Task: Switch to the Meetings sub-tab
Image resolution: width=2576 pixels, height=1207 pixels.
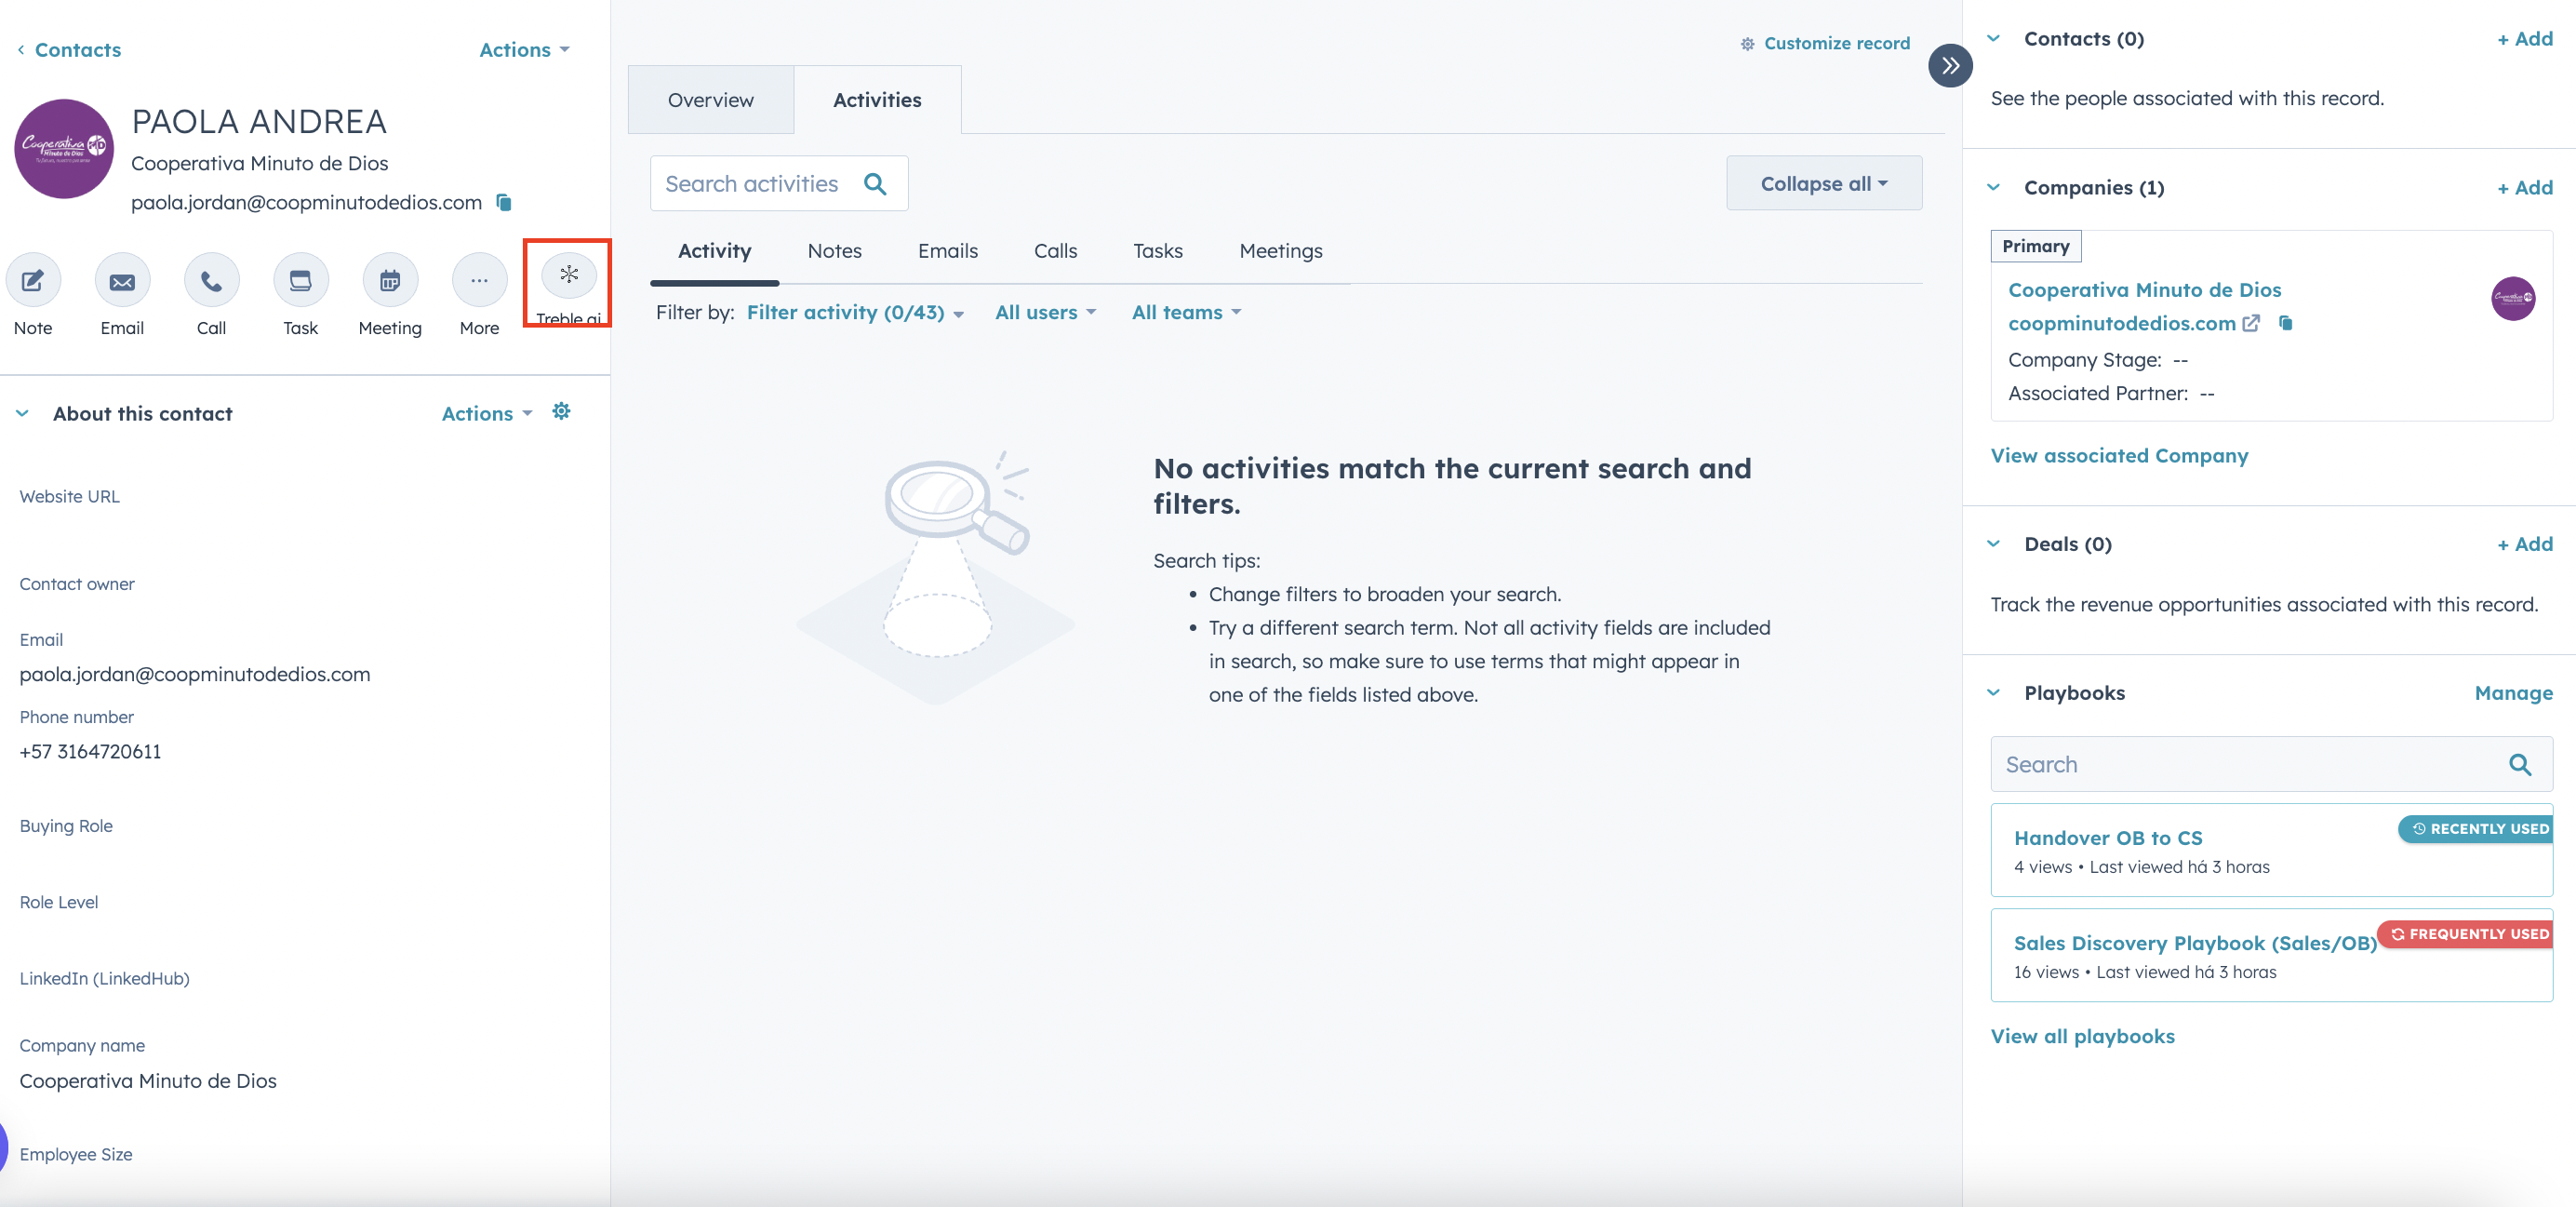Action: click(1280, 251)
